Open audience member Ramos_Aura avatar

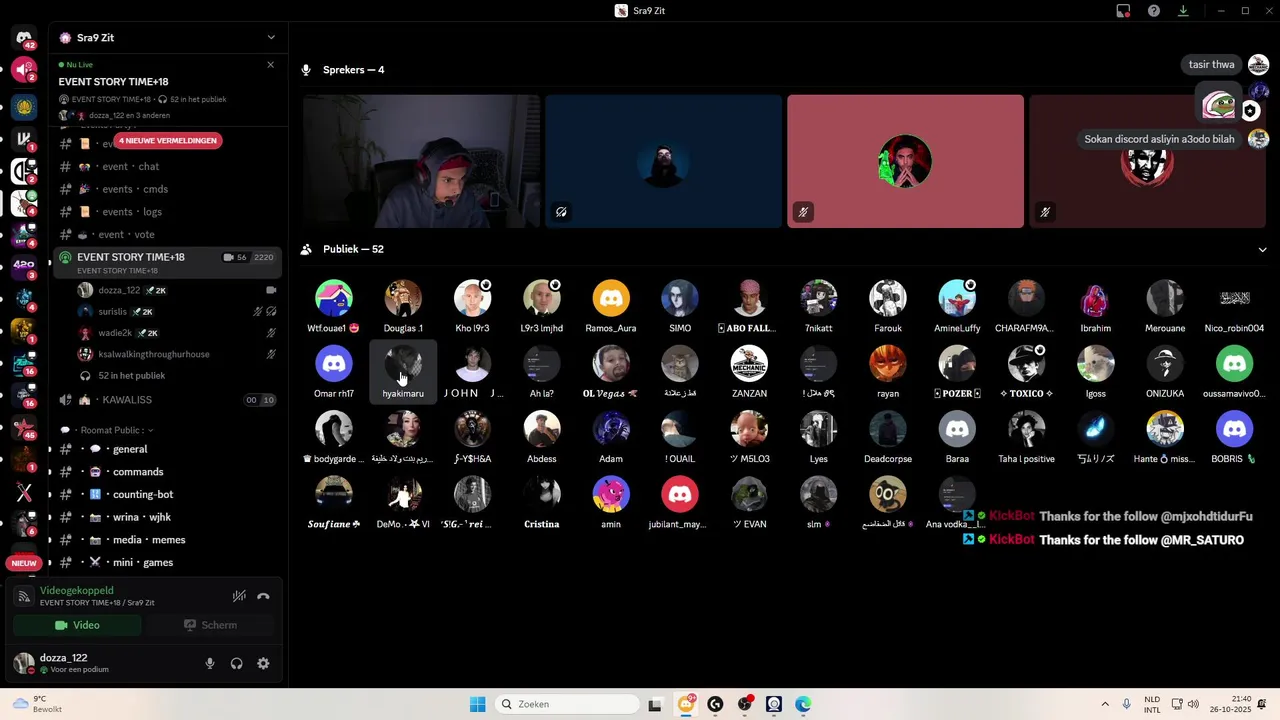pyautogui.click(x=611, y=298)
